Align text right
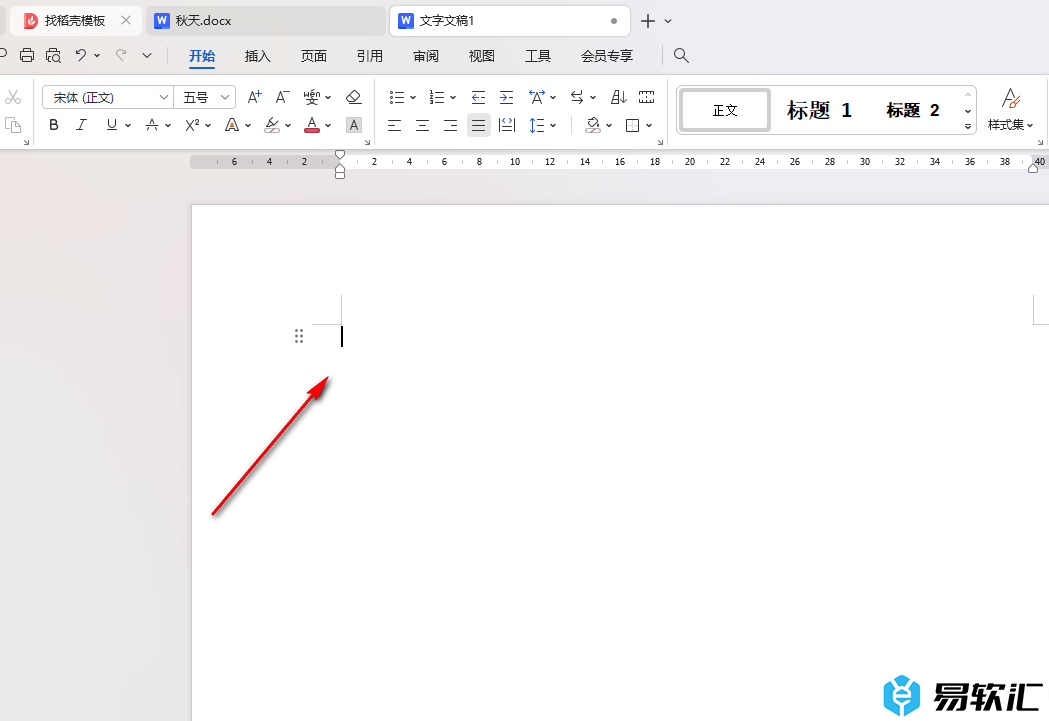 point(451,125)
